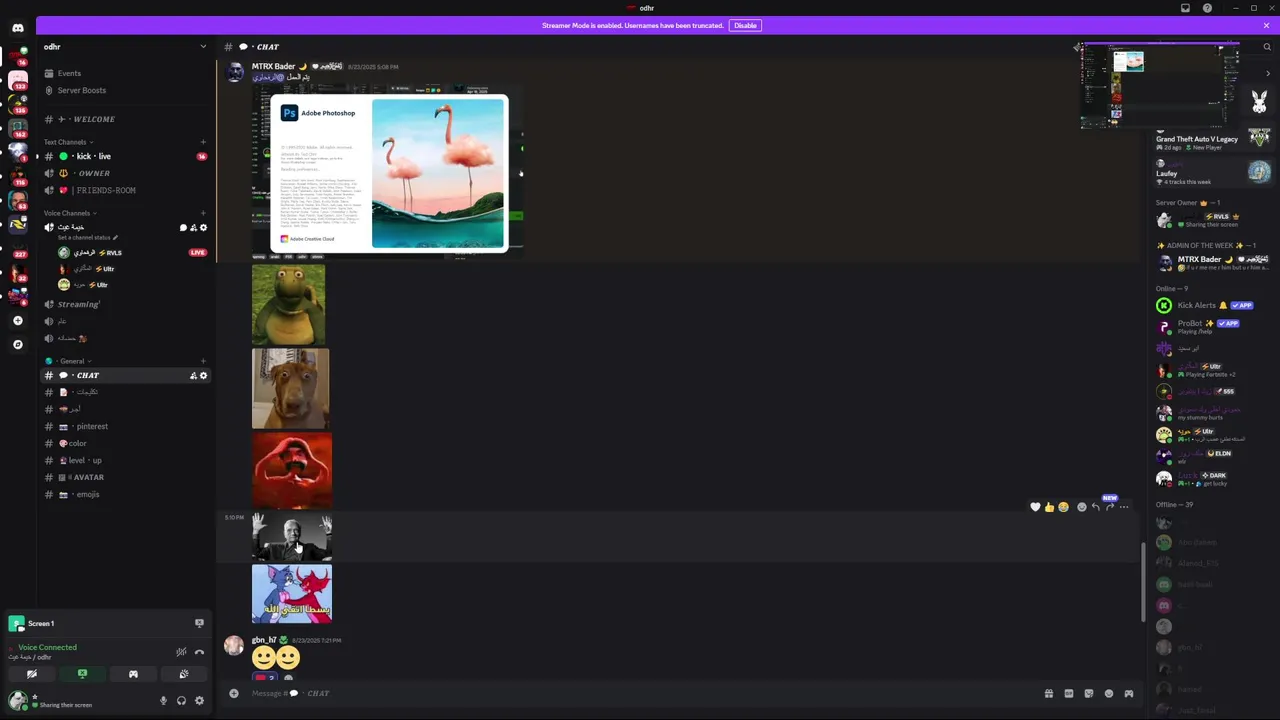The width and height of the screenshot is (1280, 720).
Task: Click the chat scrollbar thumb
Action: tap(1144, 582)
